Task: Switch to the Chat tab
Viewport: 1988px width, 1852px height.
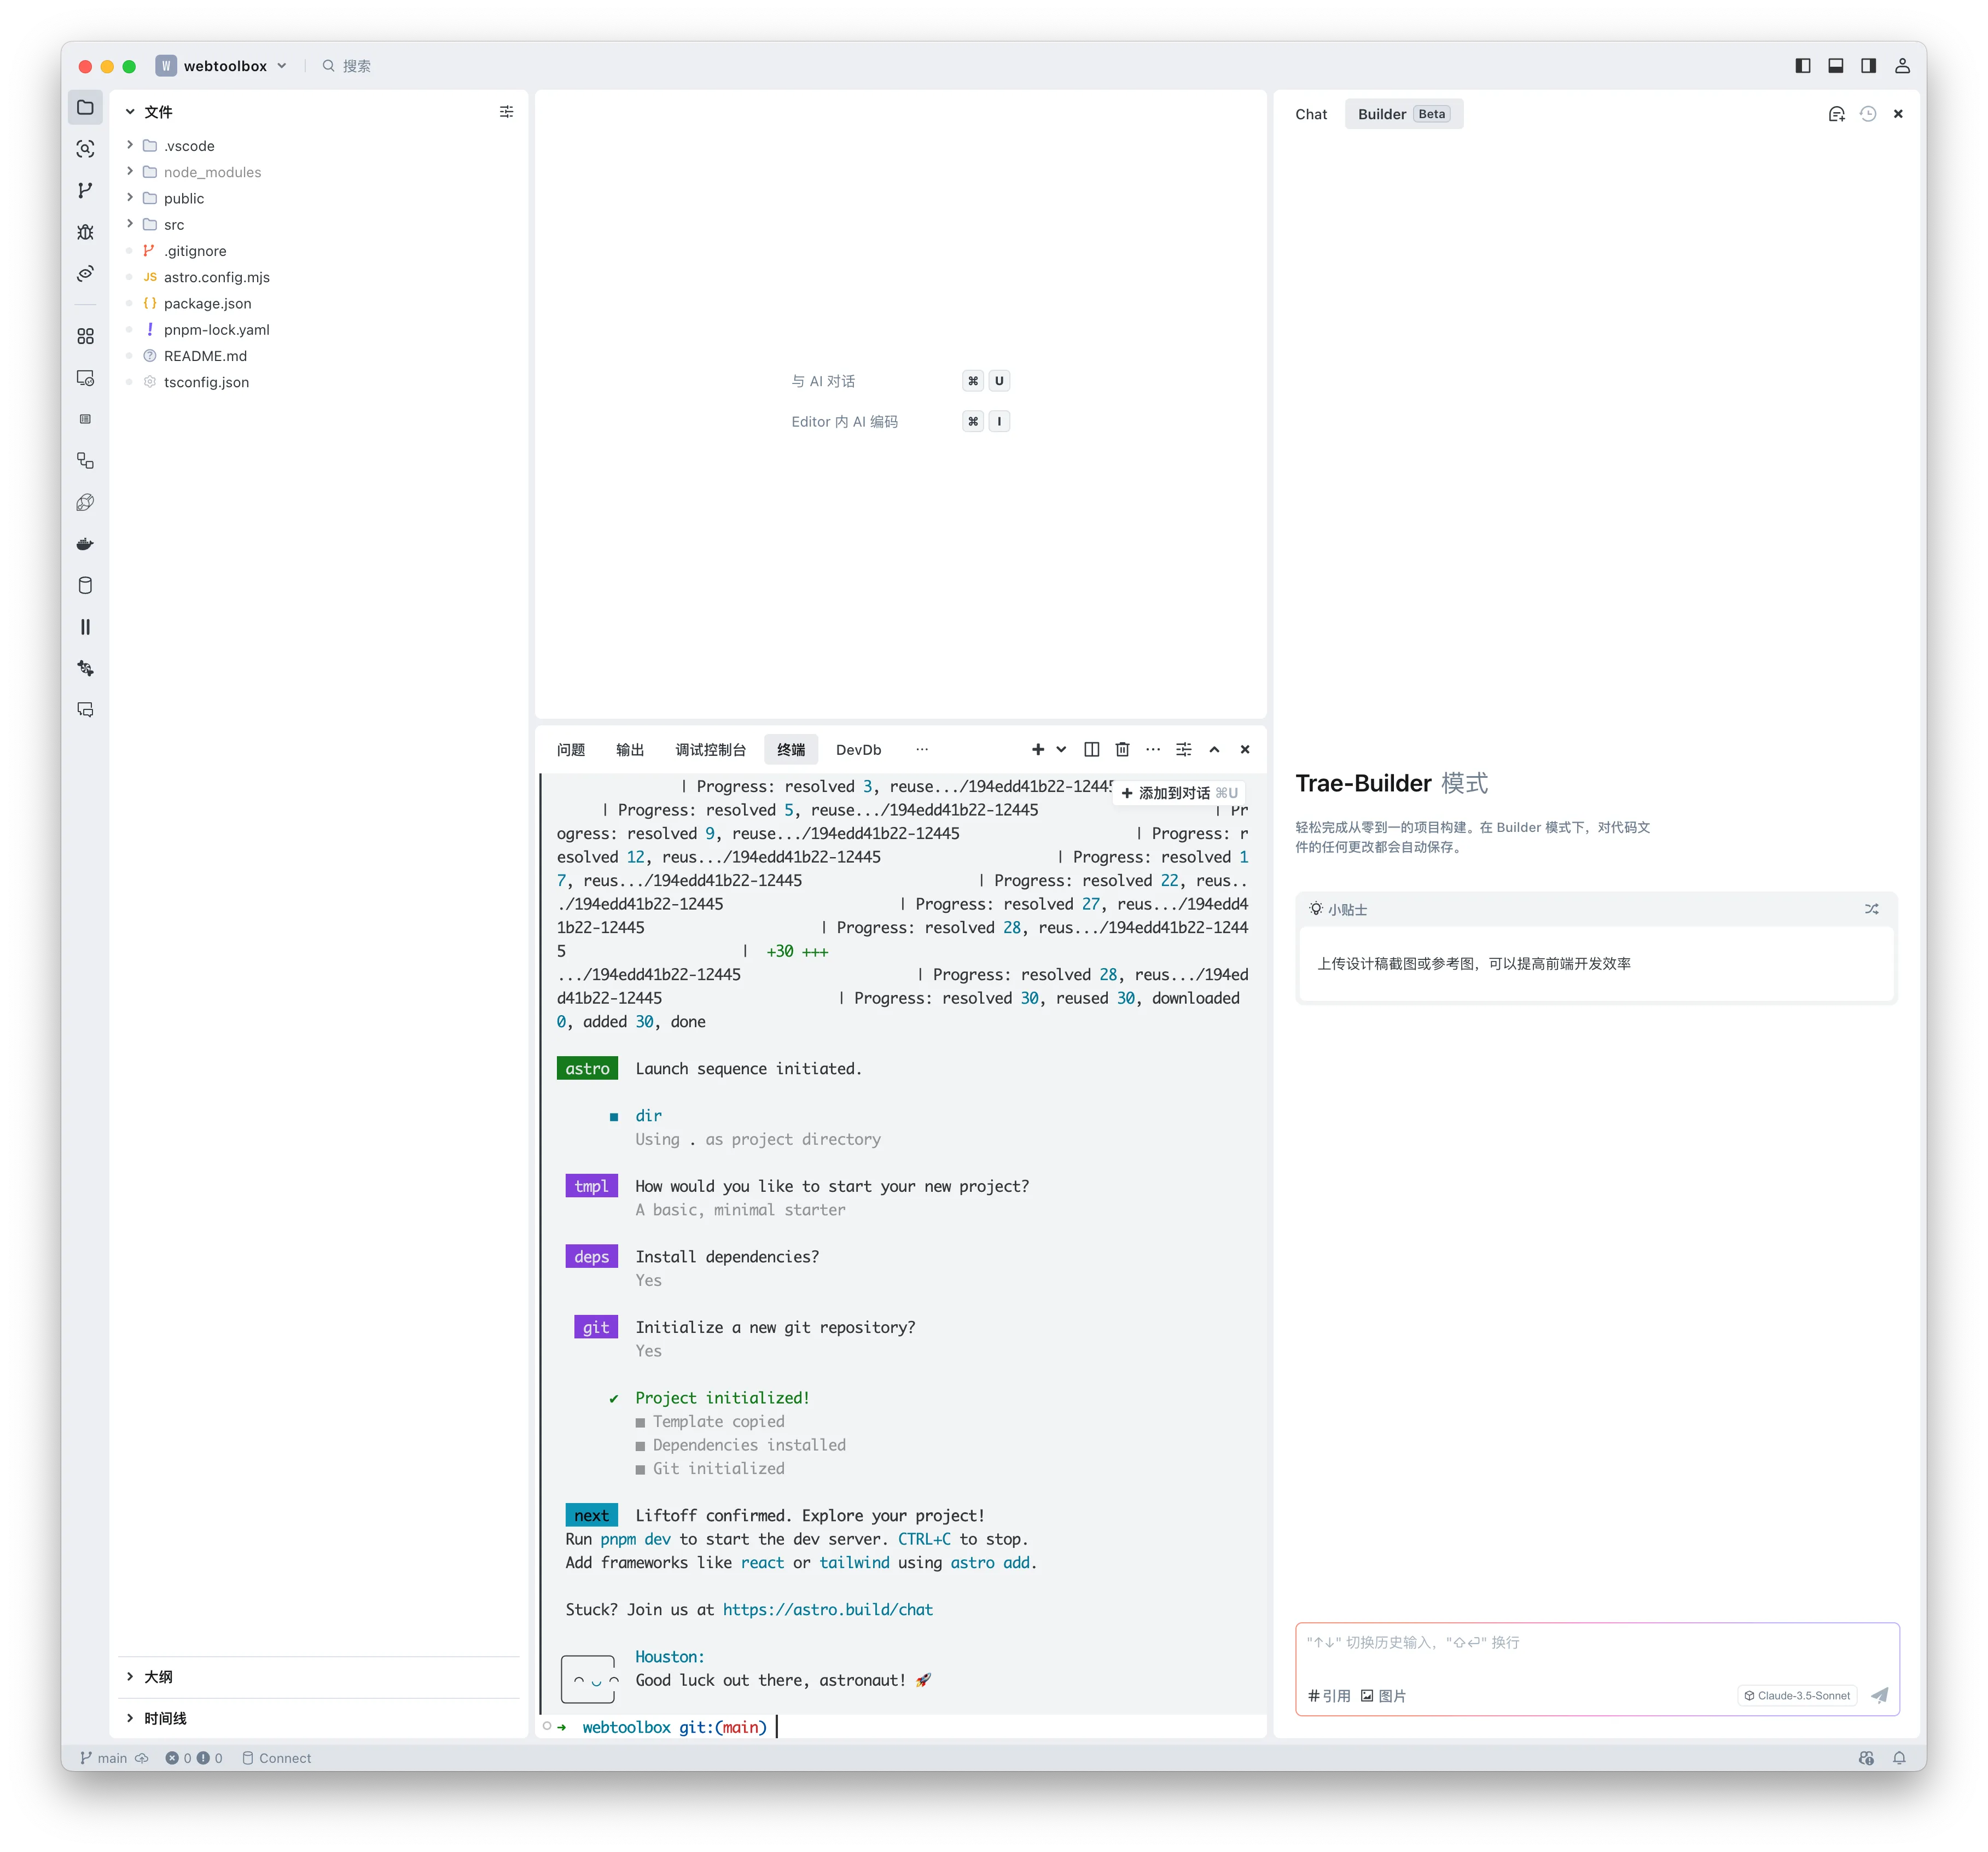Action: pyautogui.click(x=1310, y=114)
